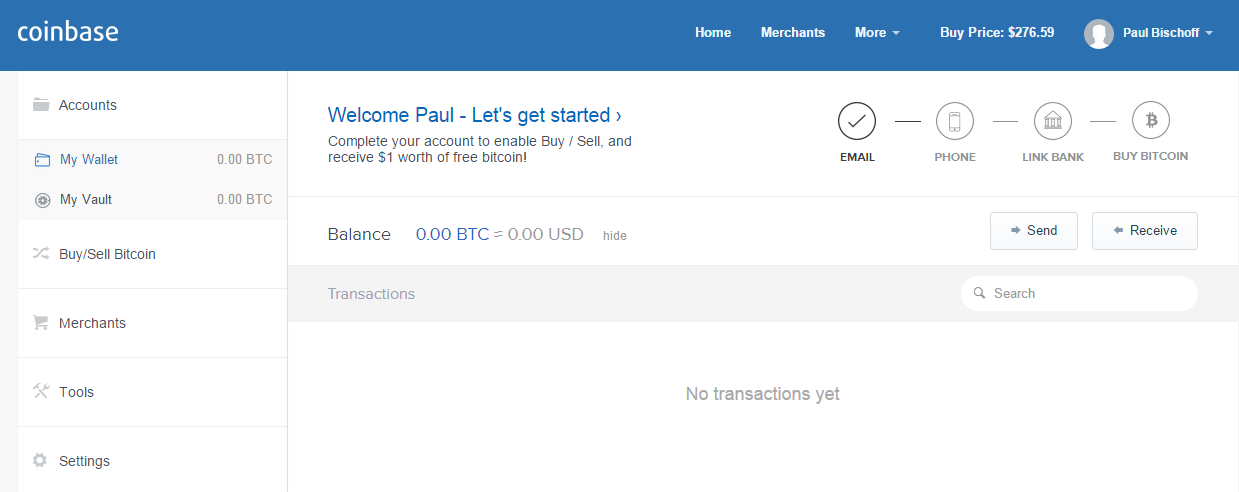This screenshot has height=492, width=1239.
Task: Click the Email checkmark step icon
Action: [x=857, y=122]
